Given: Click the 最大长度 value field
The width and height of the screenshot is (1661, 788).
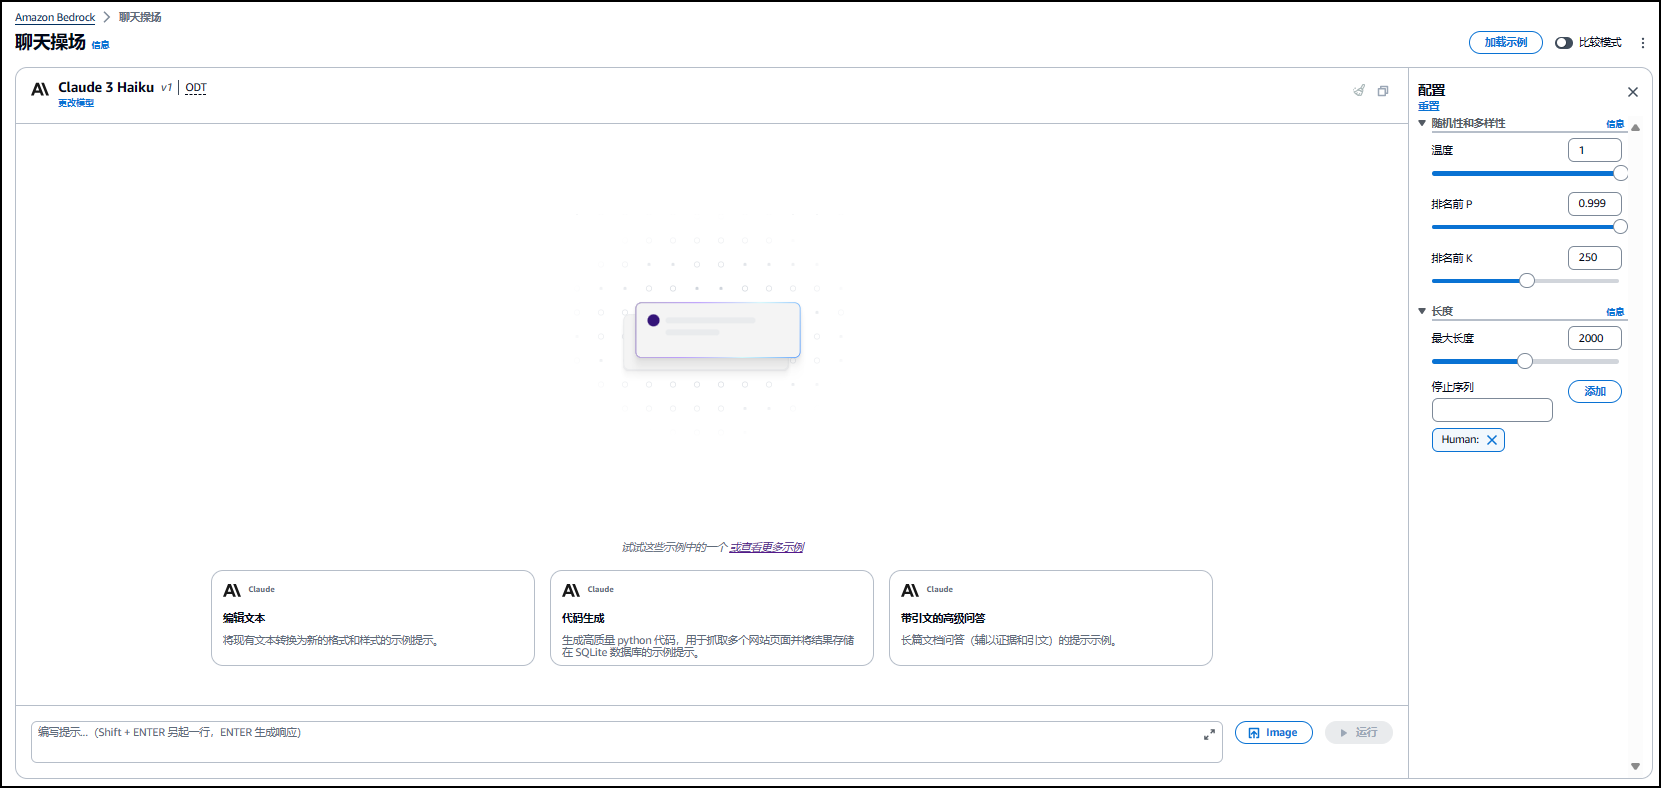Looking at the screenshot, I should 1595,338.
